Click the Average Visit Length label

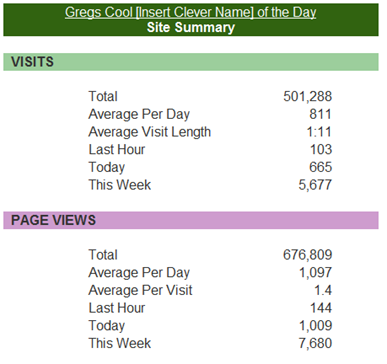tap(150, 132)
